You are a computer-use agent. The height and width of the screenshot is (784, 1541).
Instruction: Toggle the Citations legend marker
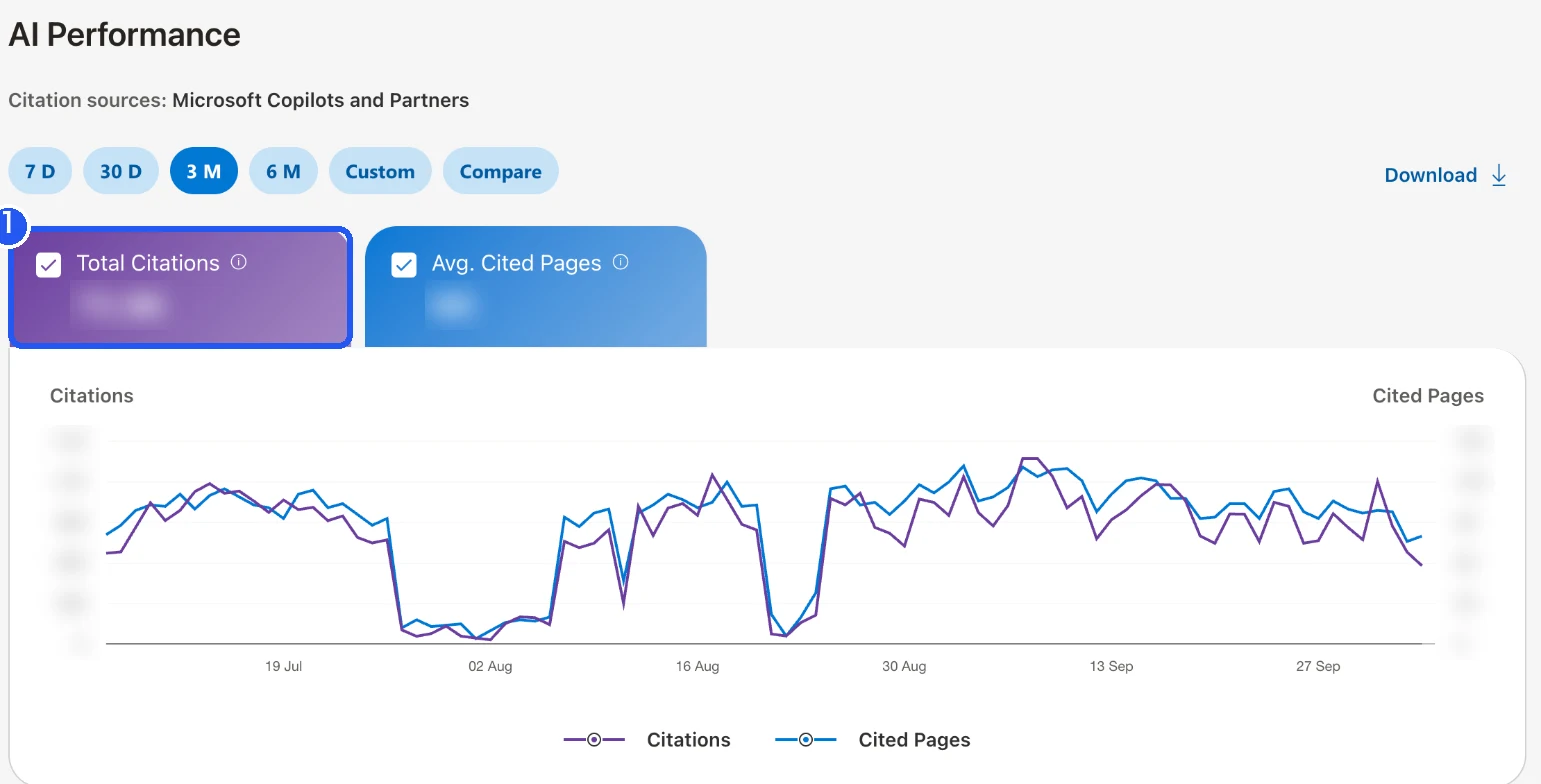[x=594, y=740]
